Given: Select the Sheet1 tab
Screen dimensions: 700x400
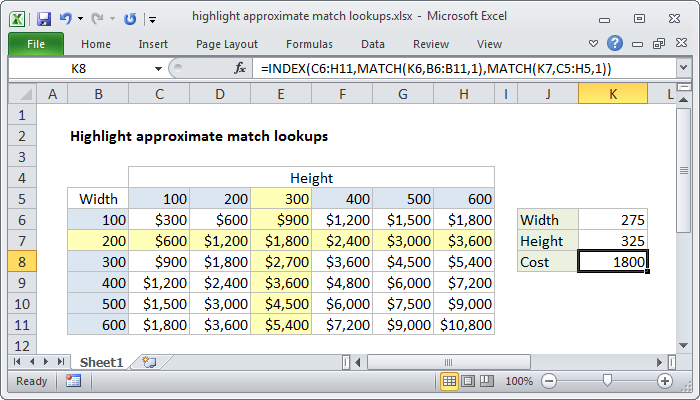Looking at the screenshot, I should 101,362.
